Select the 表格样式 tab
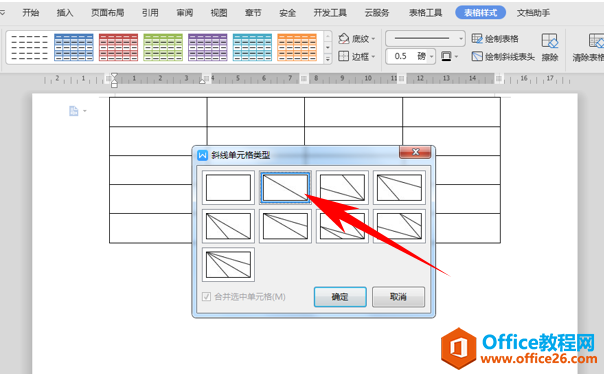Screen dimensions: 604x376 pyautogui.click(x=480, y=13)
